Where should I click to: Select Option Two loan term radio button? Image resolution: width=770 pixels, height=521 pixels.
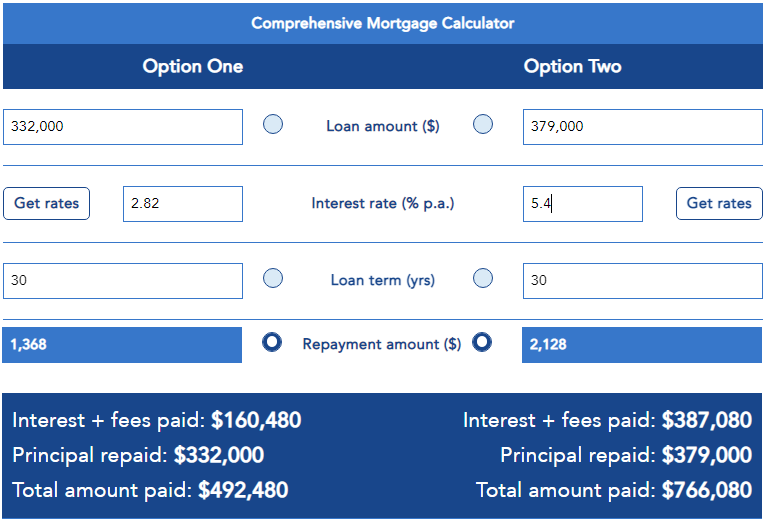coord(483,279)
